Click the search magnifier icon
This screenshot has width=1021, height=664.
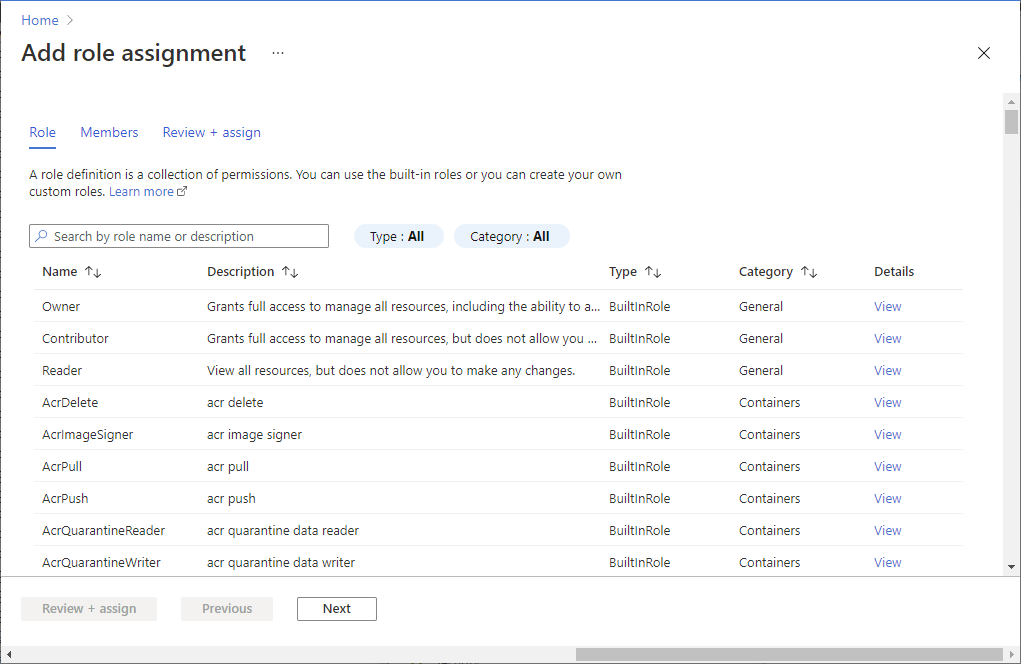[x=41, y=235]
